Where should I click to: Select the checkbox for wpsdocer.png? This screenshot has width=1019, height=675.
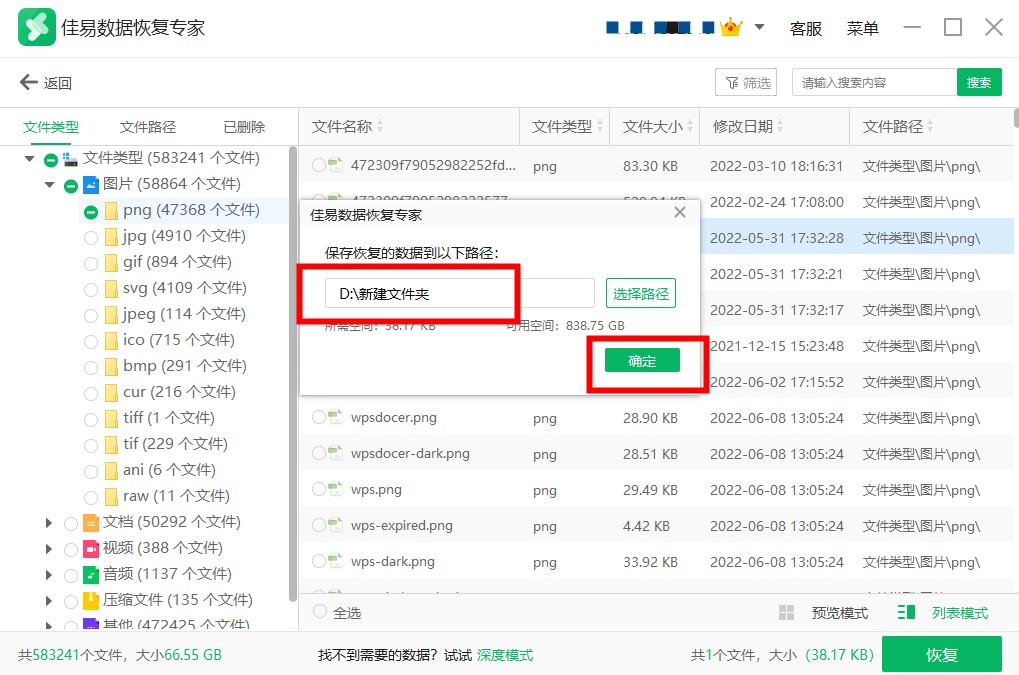tap(318, 417)
